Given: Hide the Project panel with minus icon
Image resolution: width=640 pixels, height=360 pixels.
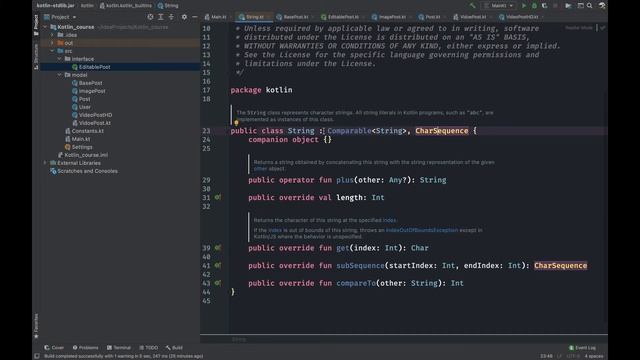Looking at the screenshot, I should point(194,17).
